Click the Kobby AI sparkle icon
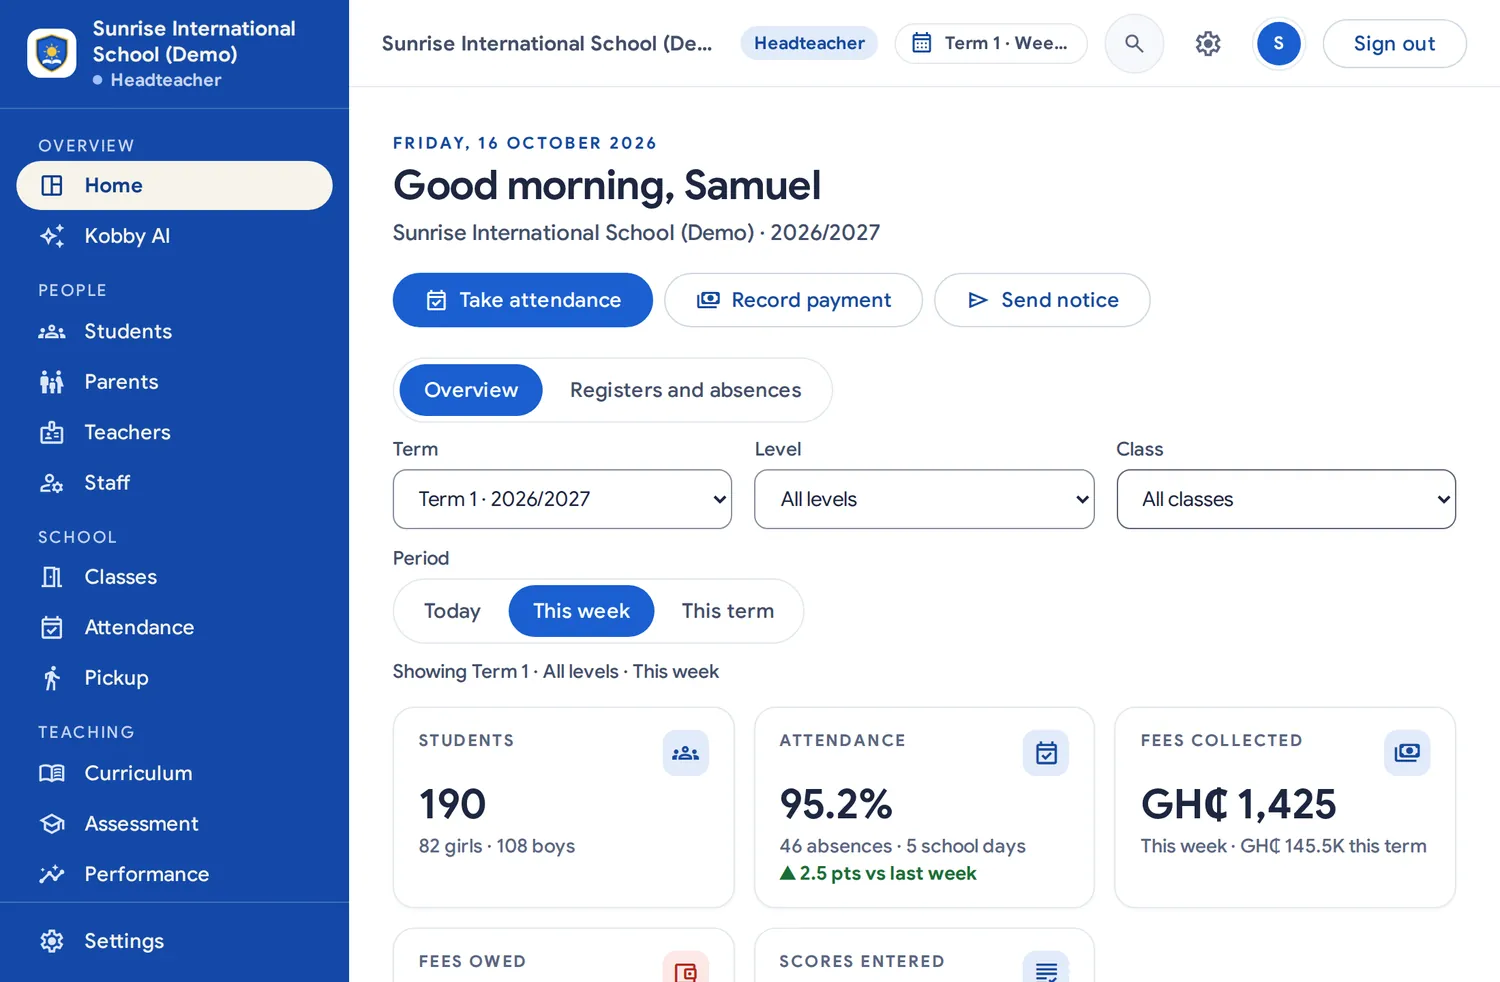 click(52, 236)
